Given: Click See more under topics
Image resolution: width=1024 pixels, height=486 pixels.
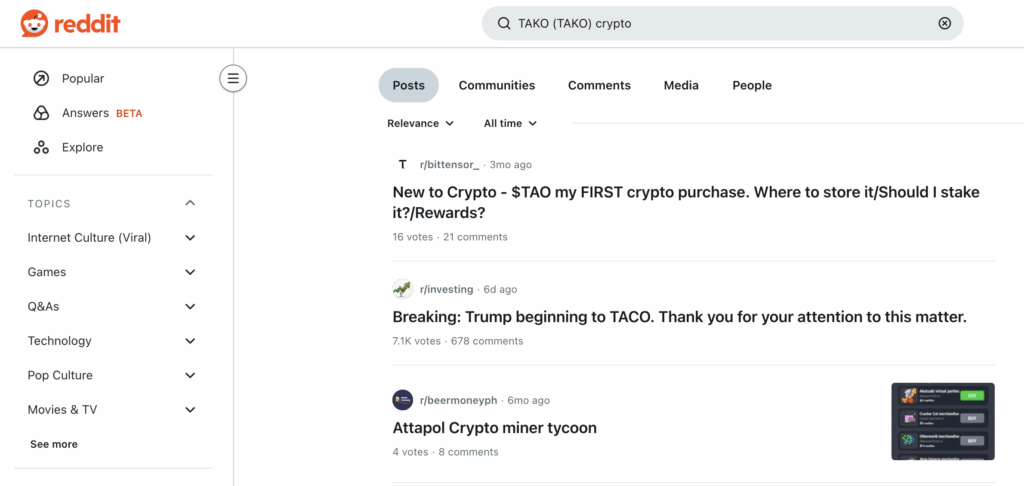Looking at the screenshot, I should [x=54, y=444].
